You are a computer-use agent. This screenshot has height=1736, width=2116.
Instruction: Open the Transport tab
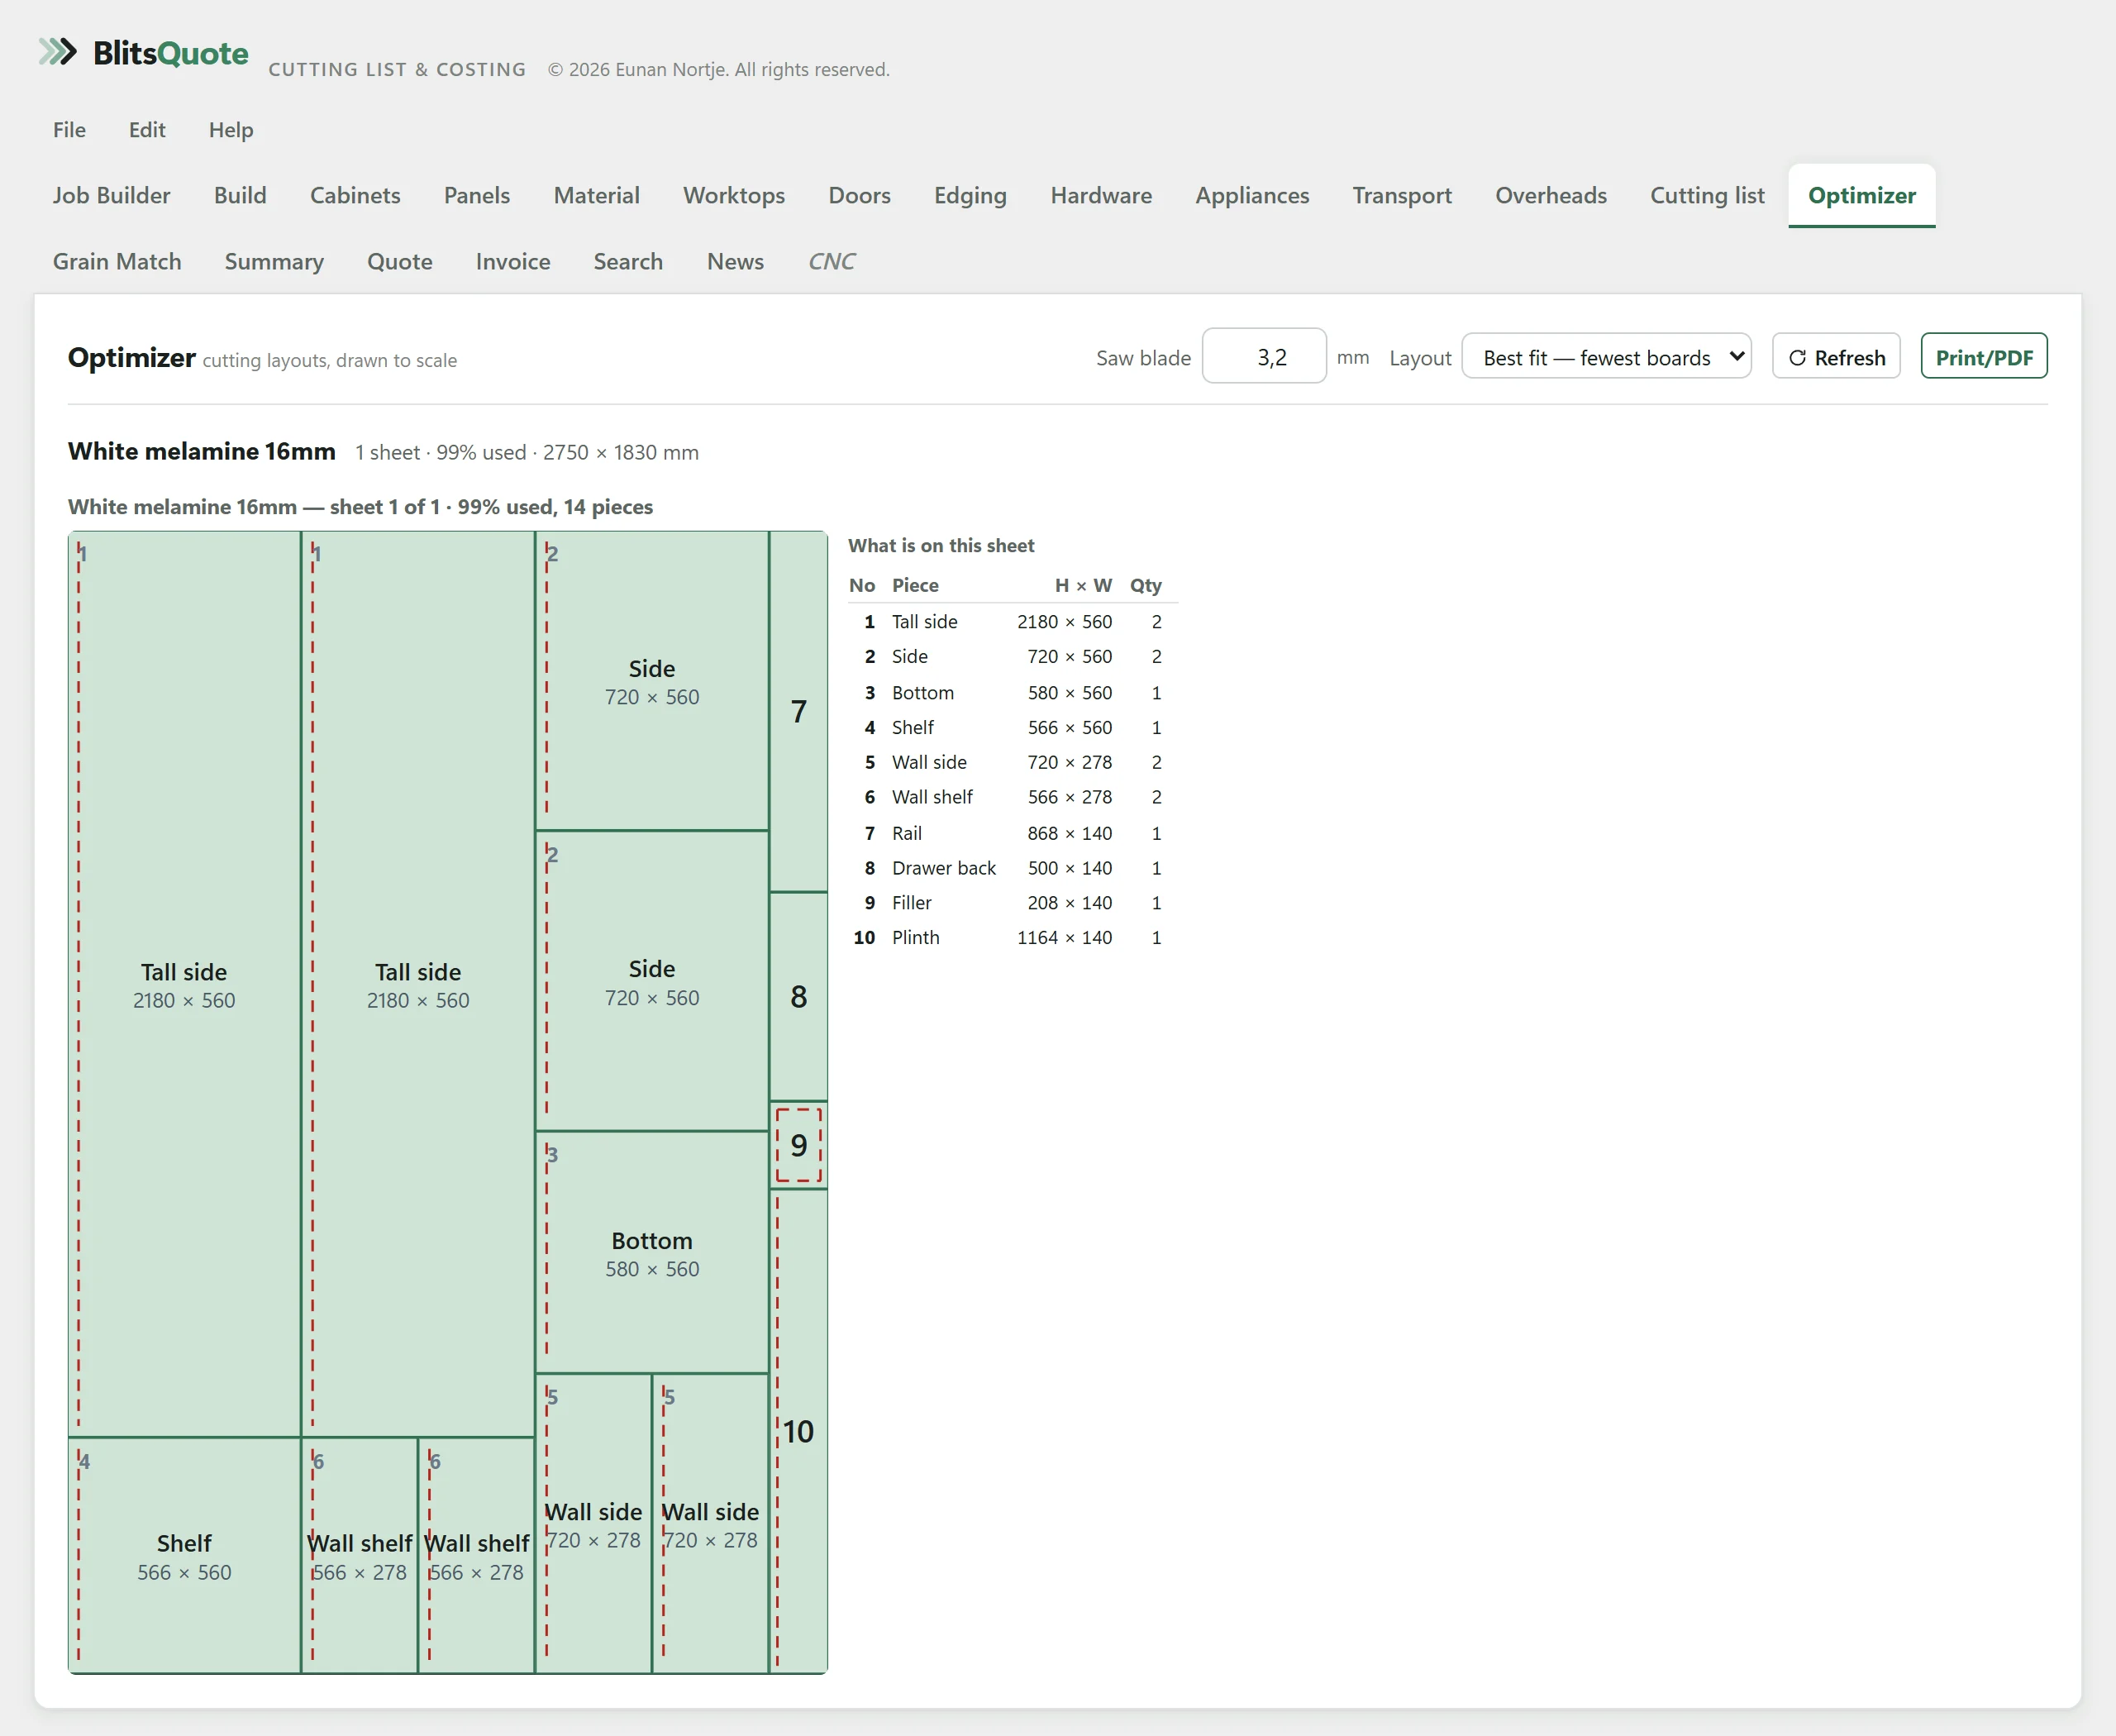click(1402, 195)
